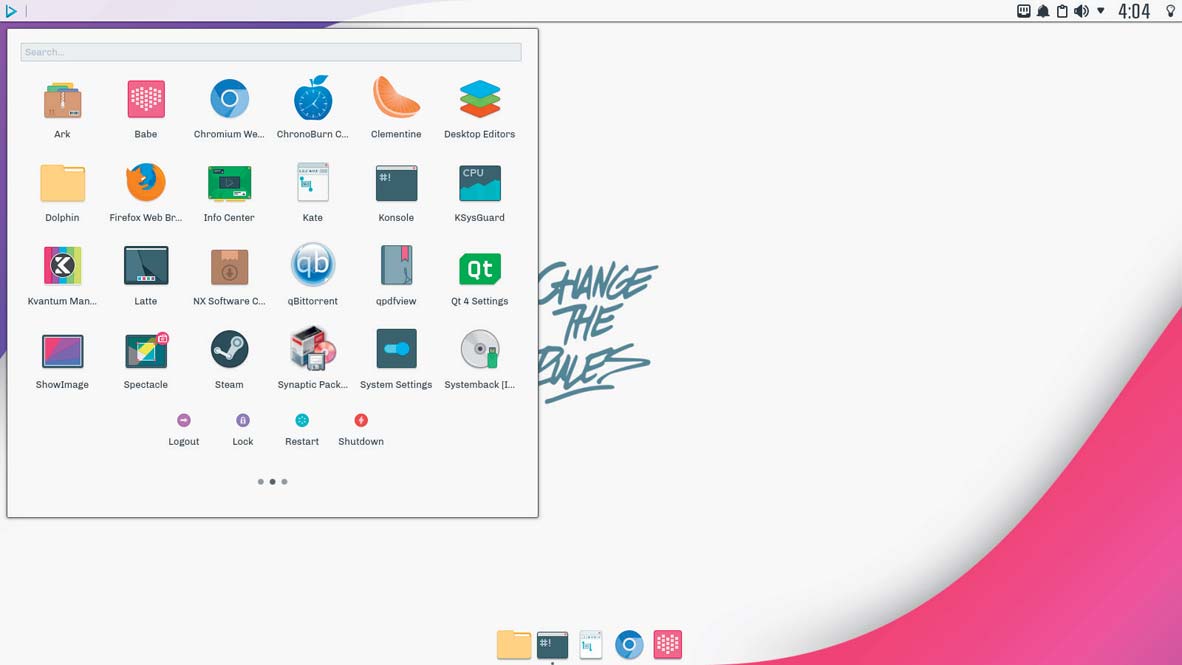1182x665 pixels.
Task: Select the middle launcher page dot
Action: pyautogui.click(x=273, y=482)
